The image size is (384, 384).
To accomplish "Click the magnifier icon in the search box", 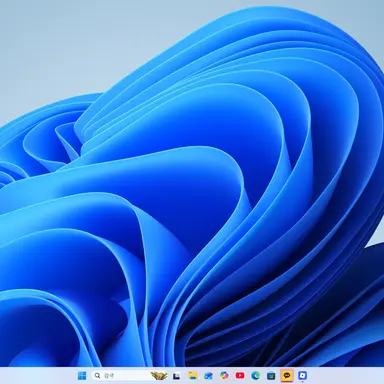I will 97,376.
